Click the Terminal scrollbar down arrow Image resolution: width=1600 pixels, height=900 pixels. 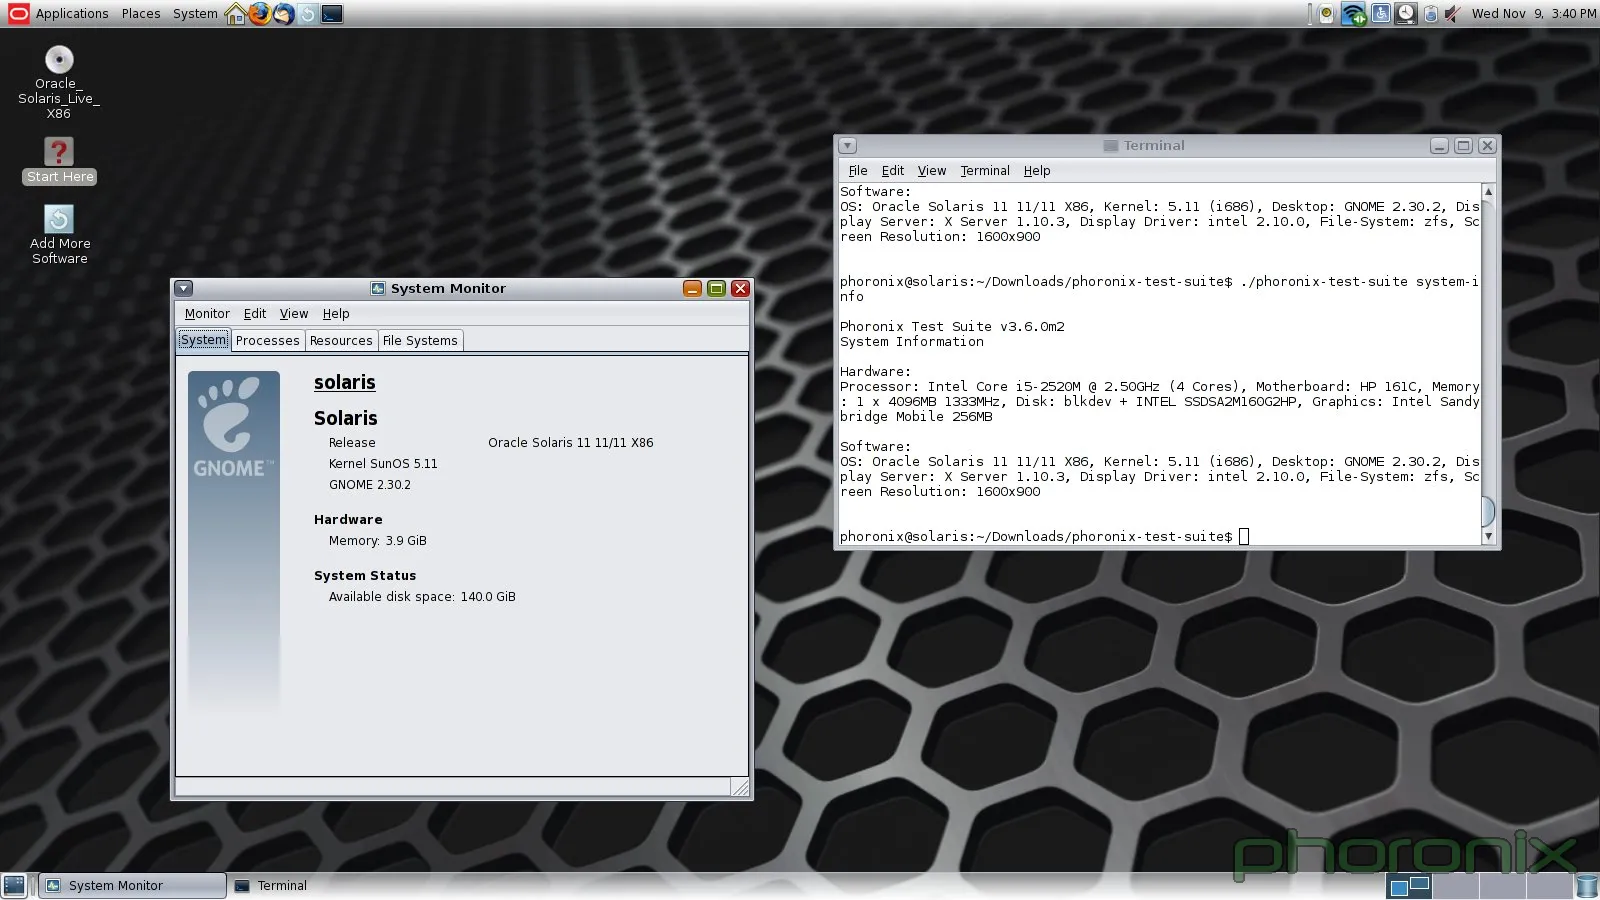pyautogui.click(x=1488, y=537)
